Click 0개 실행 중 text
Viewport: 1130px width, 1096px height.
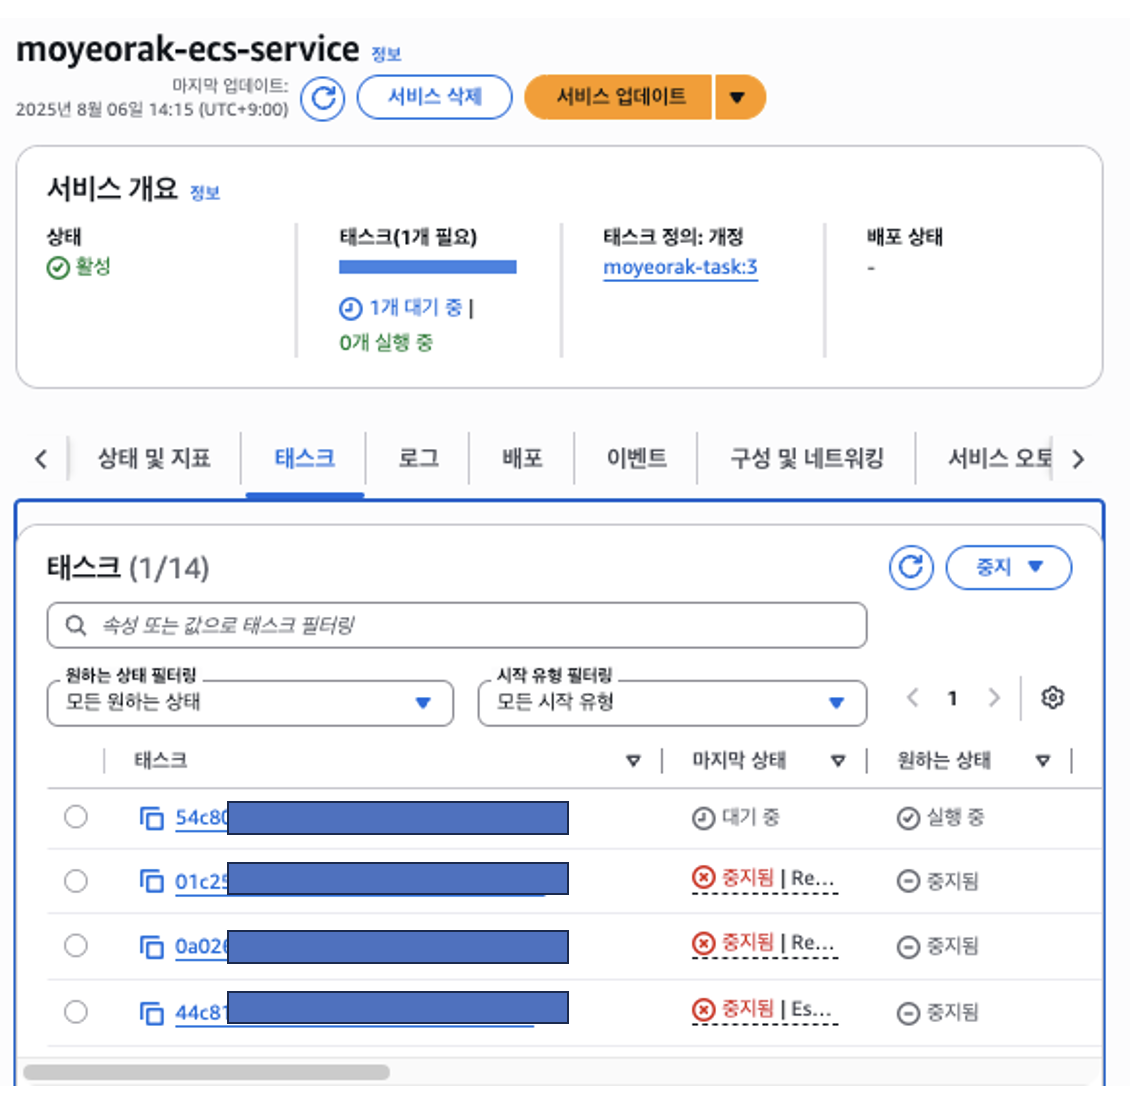(x=386, y=342)
